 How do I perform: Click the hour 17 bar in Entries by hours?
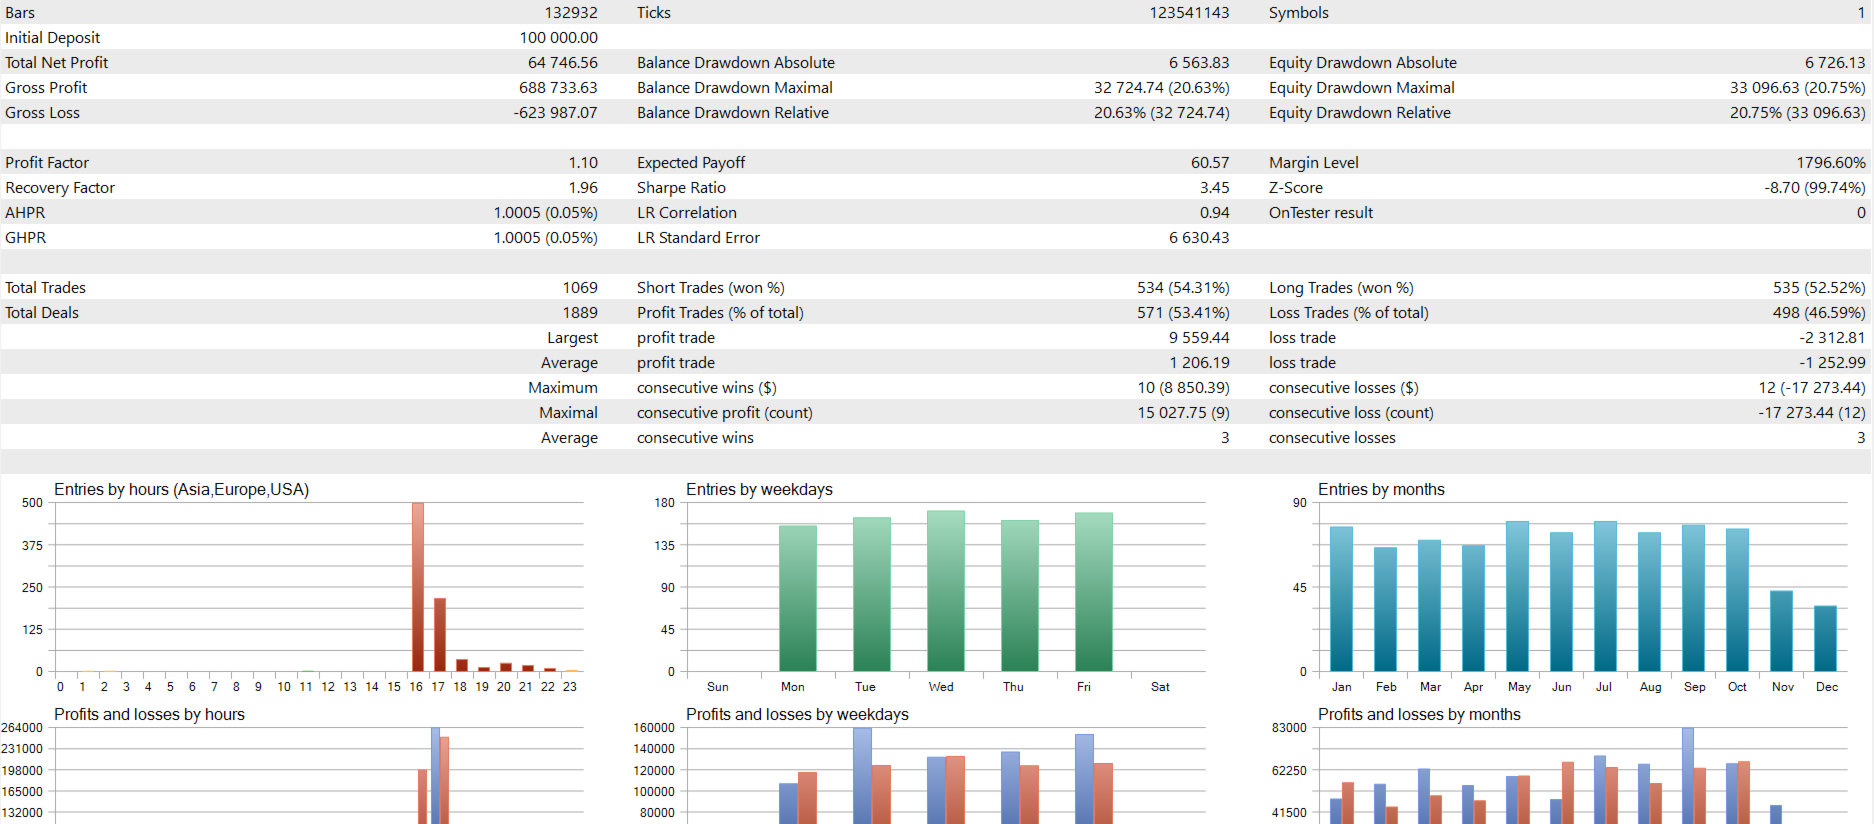coord(440,634)
